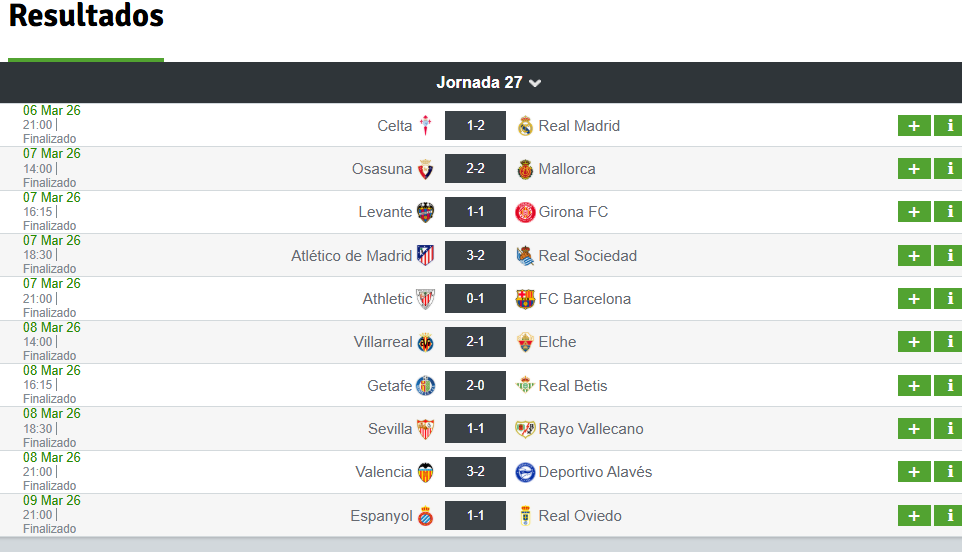962x552 pixels.
Task: Open the Levante team link
Action: coord(385,212)
